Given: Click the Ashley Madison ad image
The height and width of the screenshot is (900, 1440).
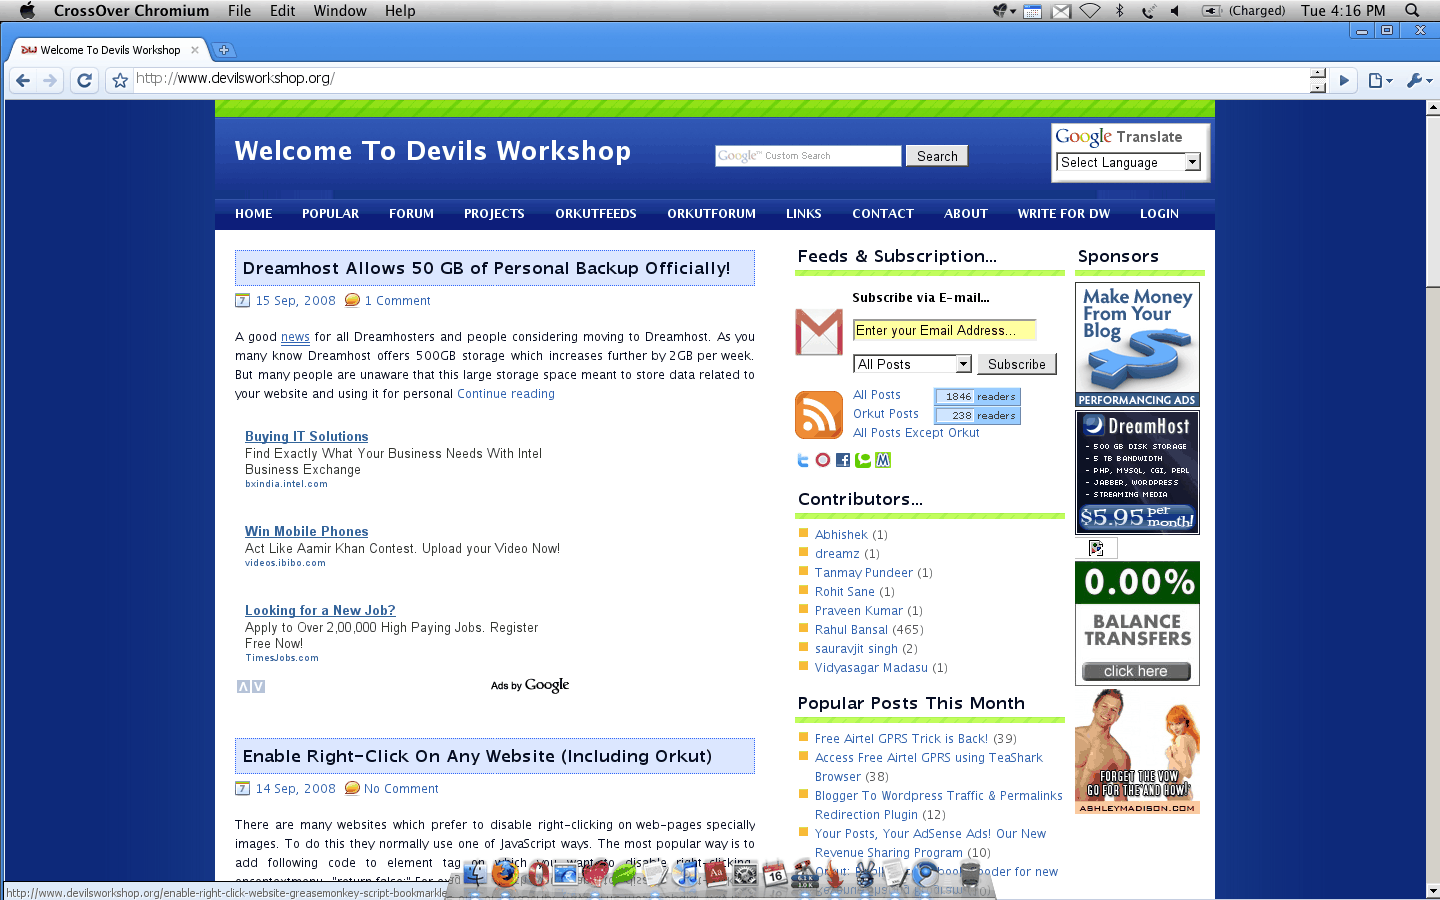Looking at the screenshot, I should [x=1137, y=751].
